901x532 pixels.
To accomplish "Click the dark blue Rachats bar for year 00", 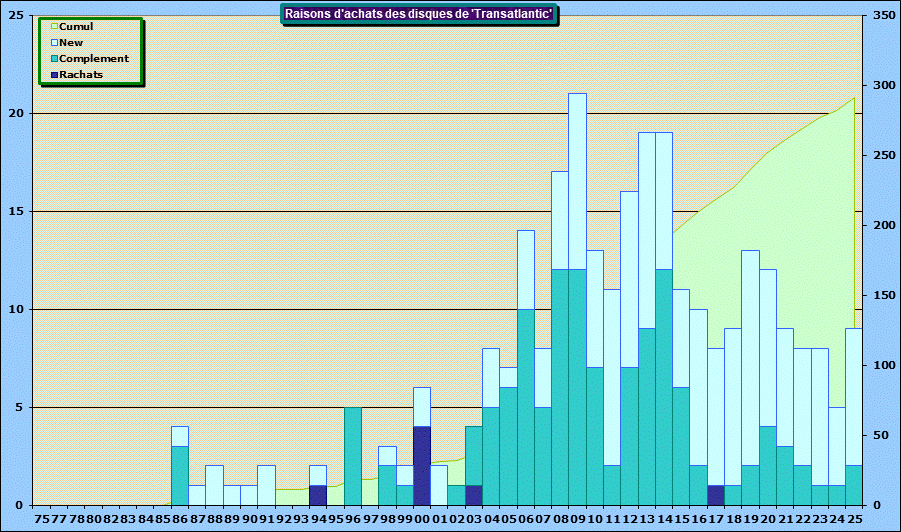I will tap(422, 465).
